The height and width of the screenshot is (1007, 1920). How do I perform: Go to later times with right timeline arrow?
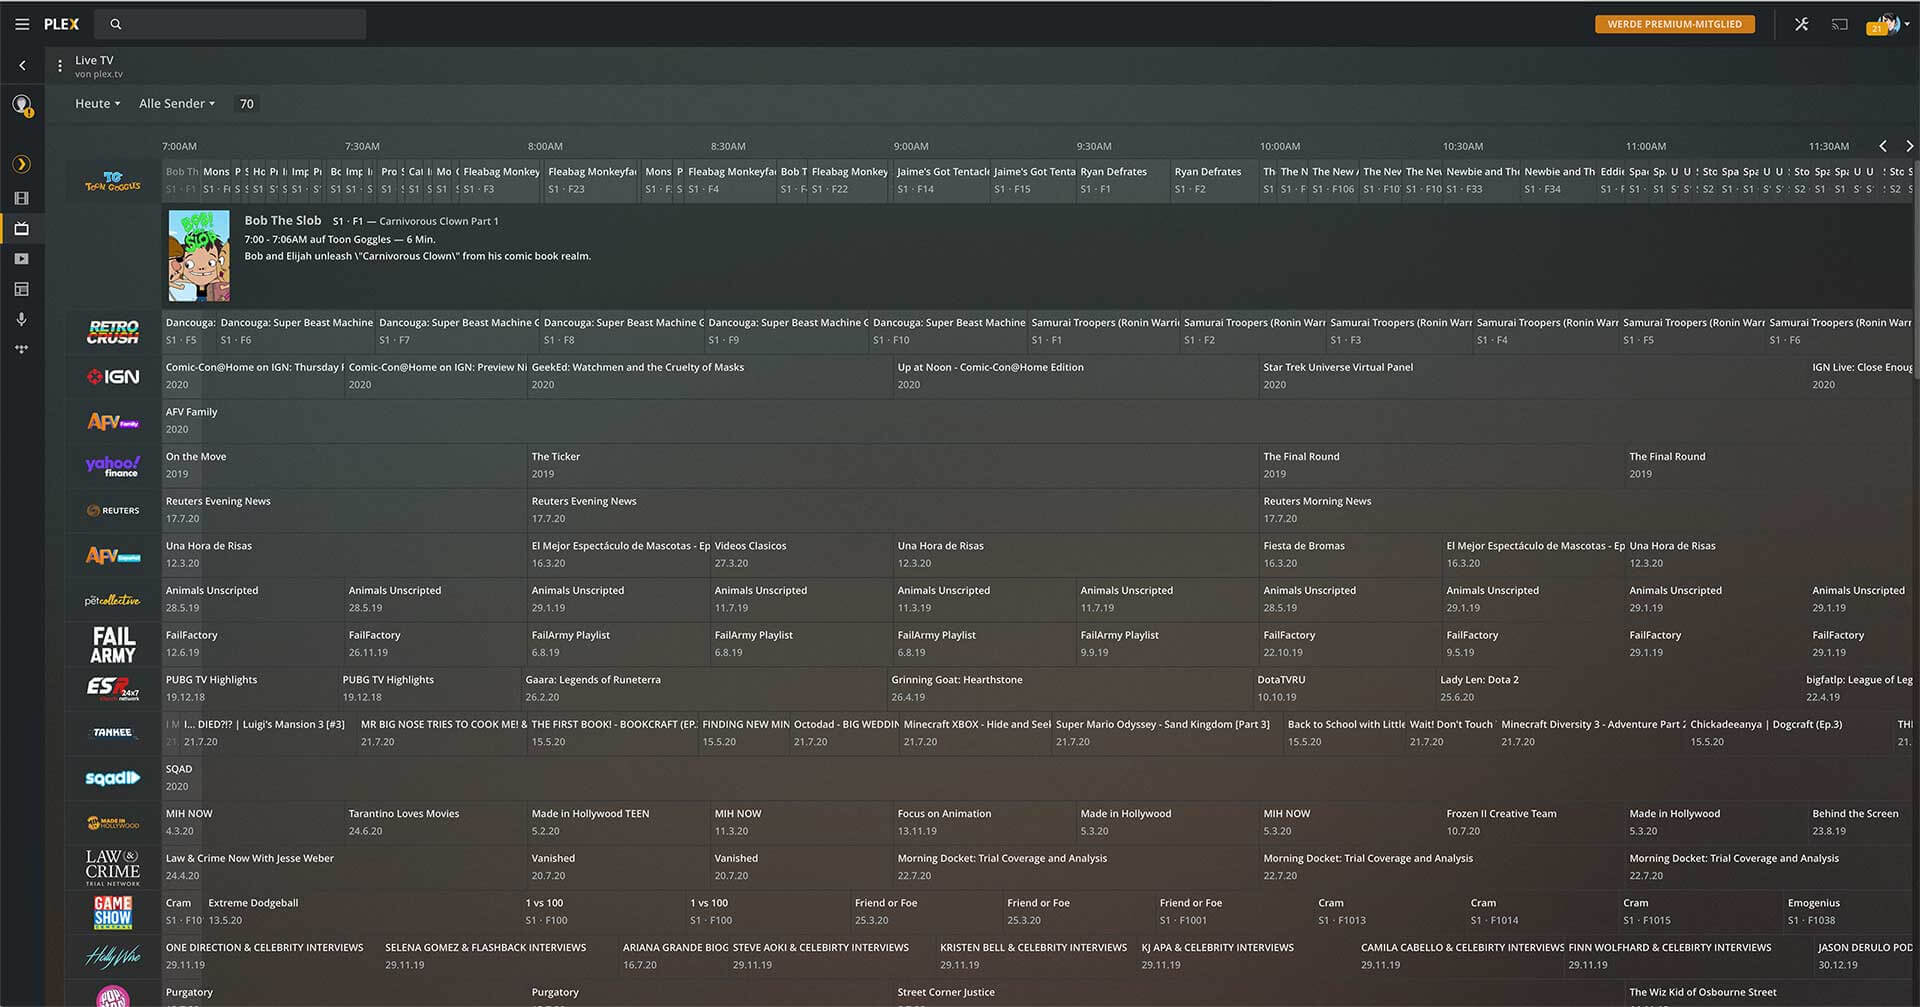click(x=1909, y=146)
